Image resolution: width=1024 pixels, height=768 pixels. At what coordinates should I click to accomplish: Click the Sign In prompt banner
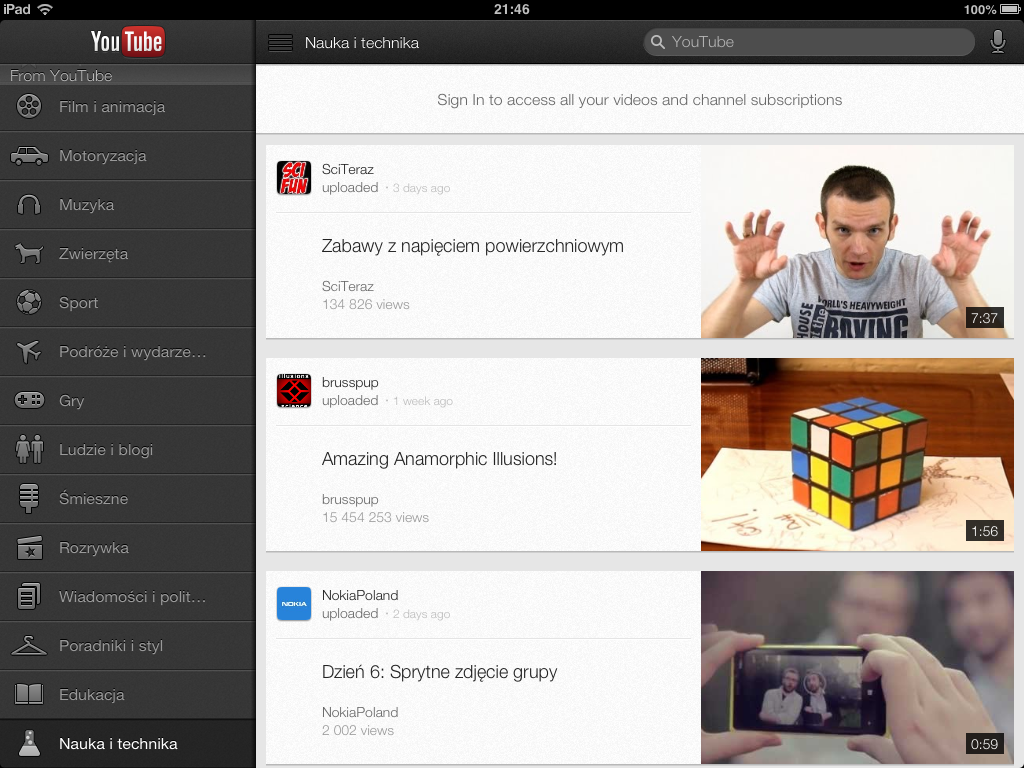click(639, 100)
